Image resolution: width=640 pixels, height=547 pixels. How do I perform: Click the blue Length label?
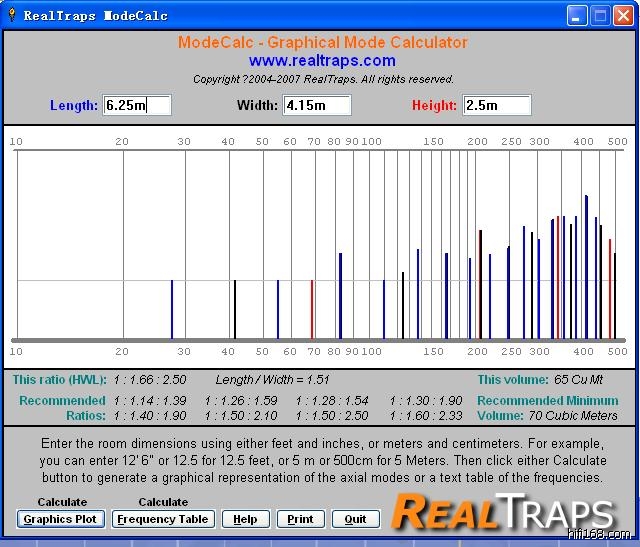[74, 105]
